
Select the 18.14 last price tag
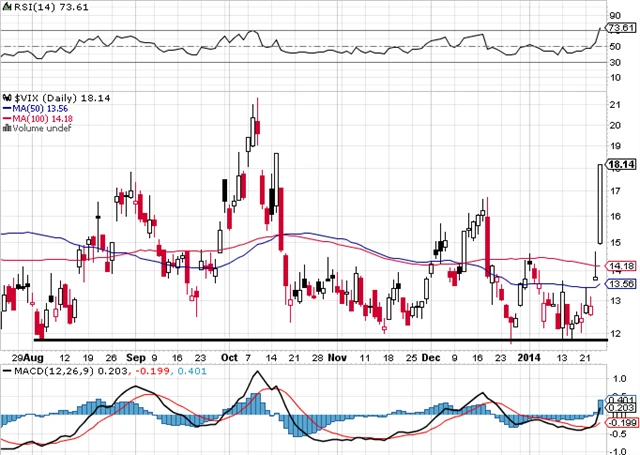click(622, 164)
